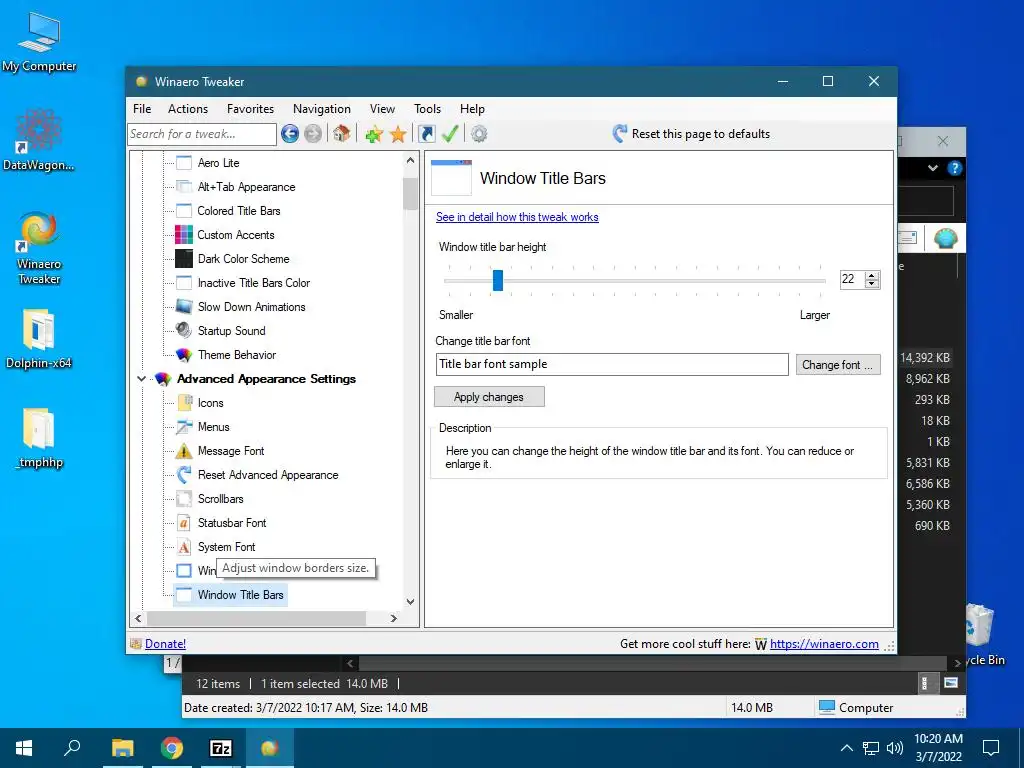1024x768 pixels.
Task: Open taskbar Search icon
Action: pos(72,748)
